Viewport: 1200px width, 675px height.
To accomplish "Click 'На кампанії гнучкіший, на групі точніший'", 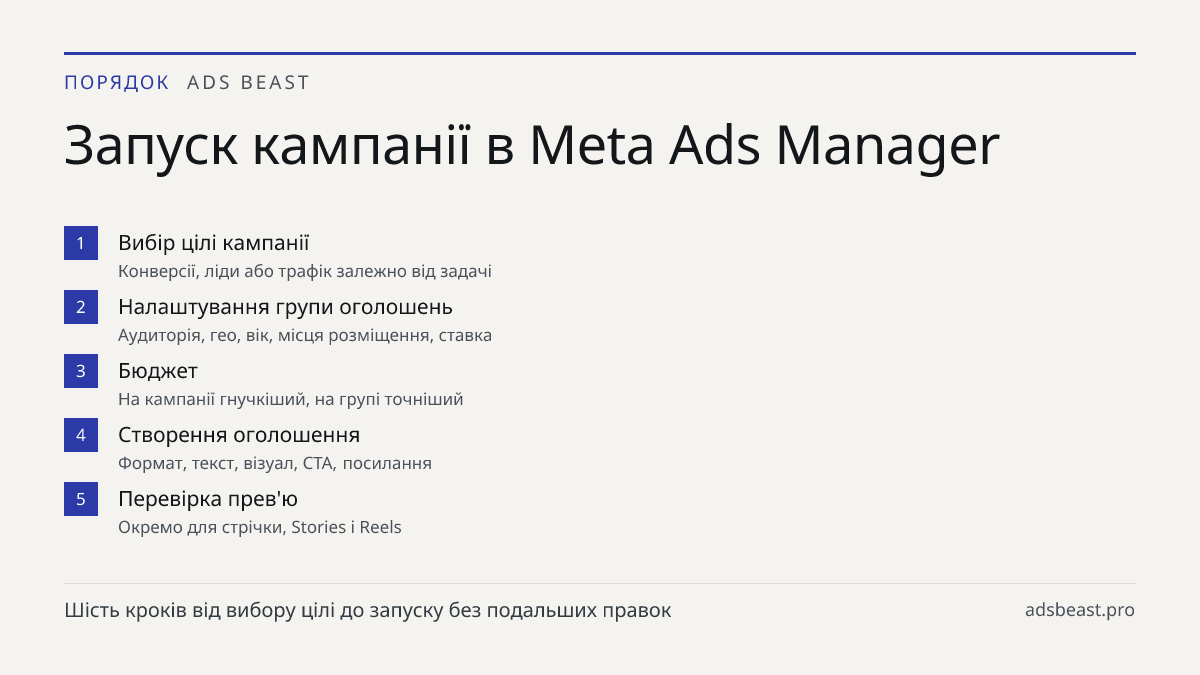I will 291,399.
